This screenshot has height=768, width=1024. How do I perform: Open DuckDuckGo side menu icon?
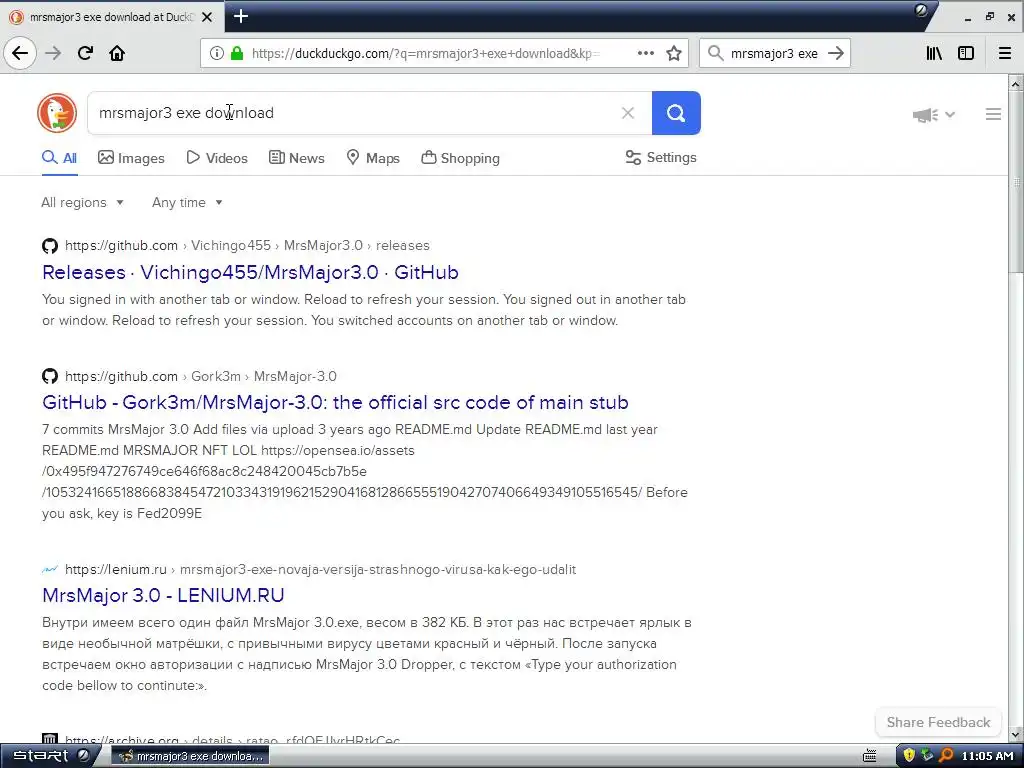coord(993,114)
